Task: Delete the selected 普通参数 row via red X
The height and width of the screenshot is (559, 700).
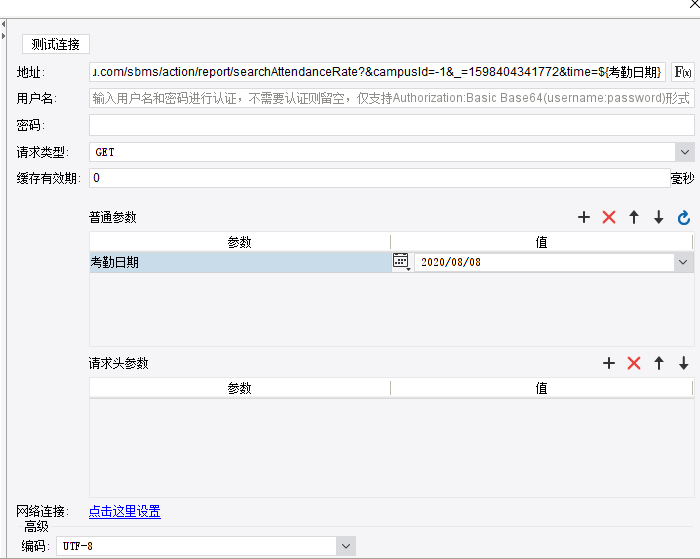Action: 609,217
